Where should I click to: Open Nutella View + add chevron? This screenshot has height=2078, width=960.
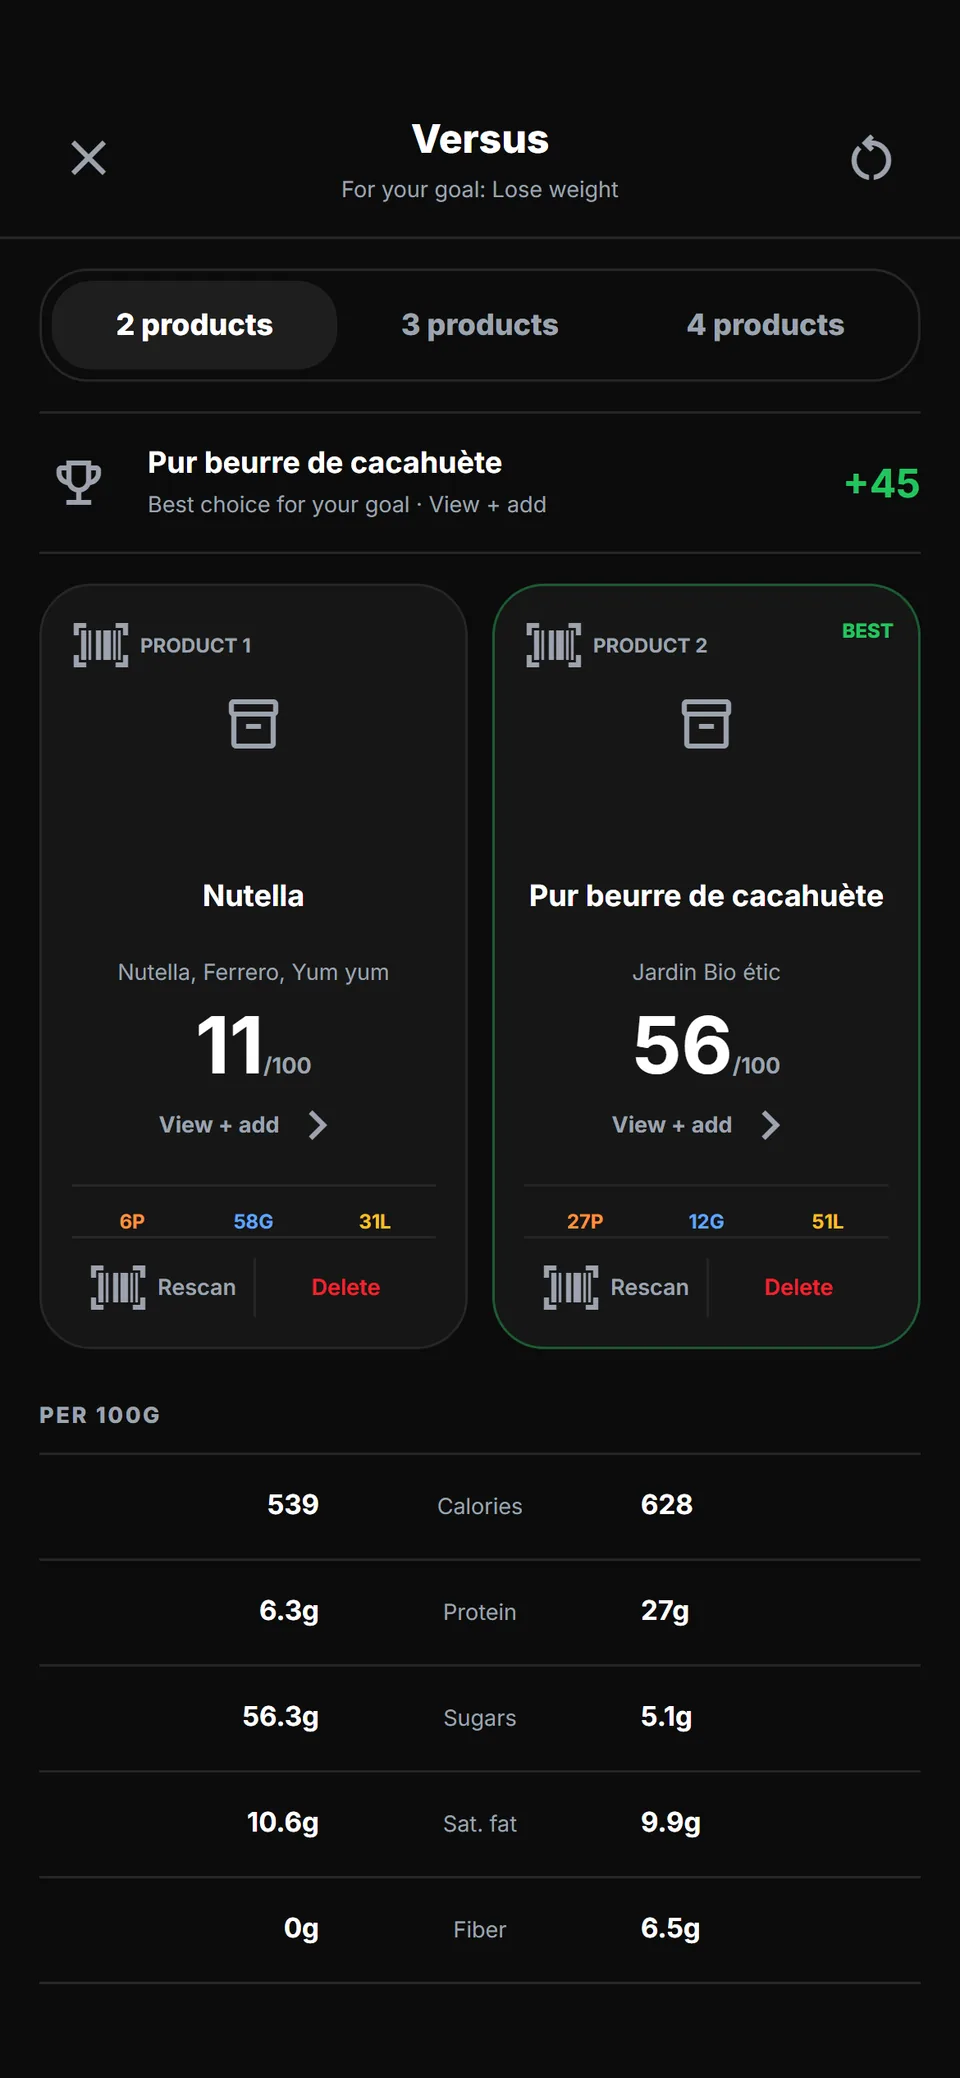[317, 1125]
